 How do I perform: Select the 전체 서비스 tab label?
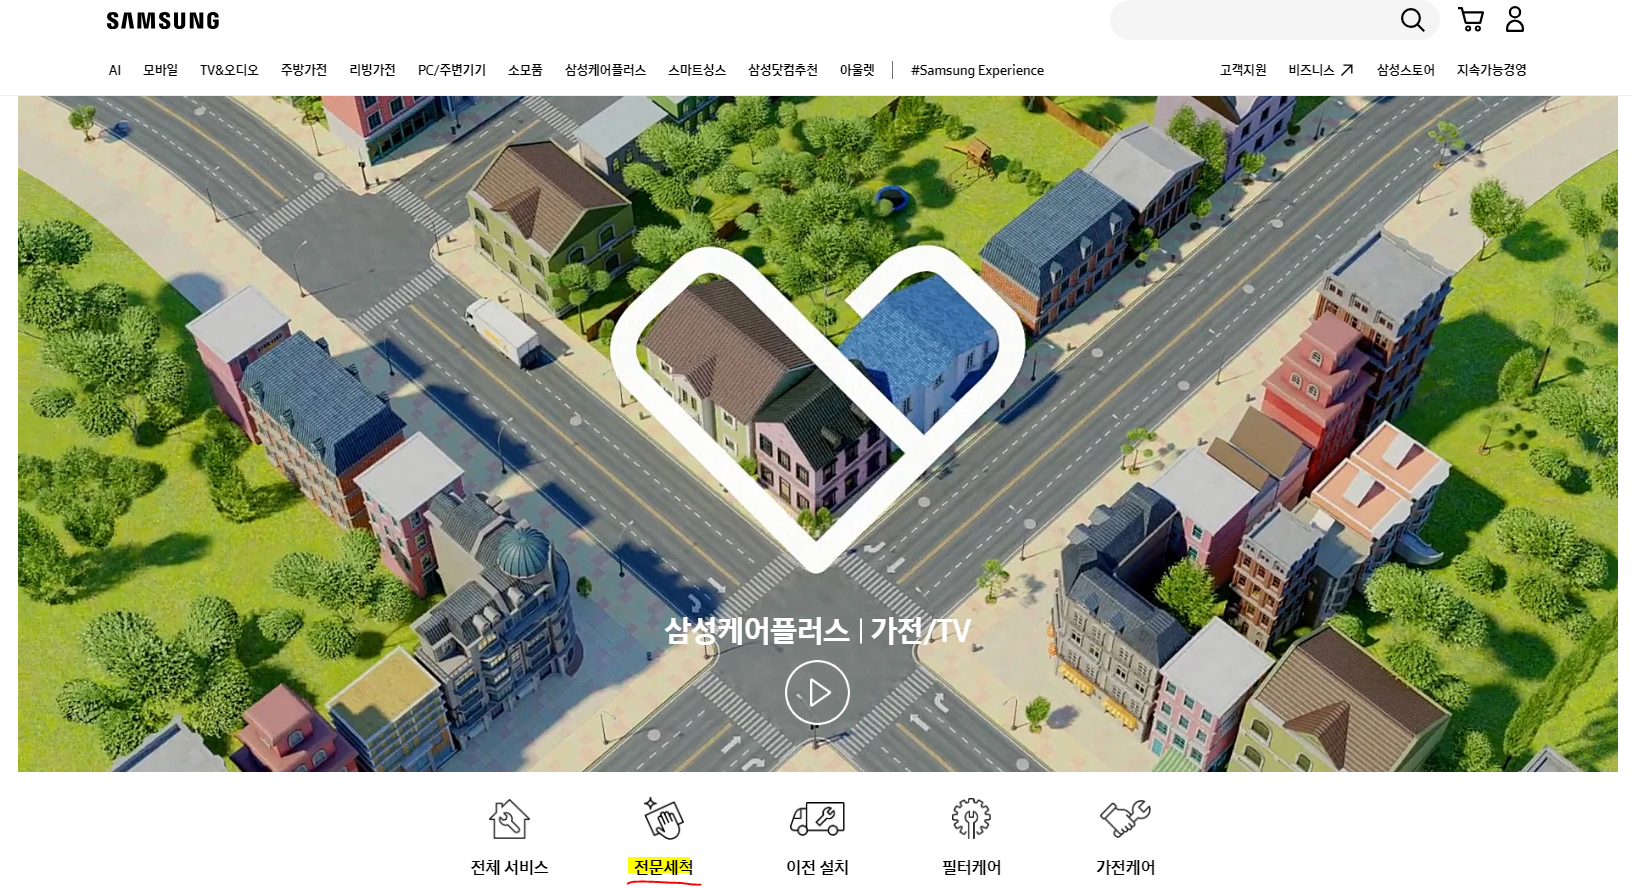(509, 867)
